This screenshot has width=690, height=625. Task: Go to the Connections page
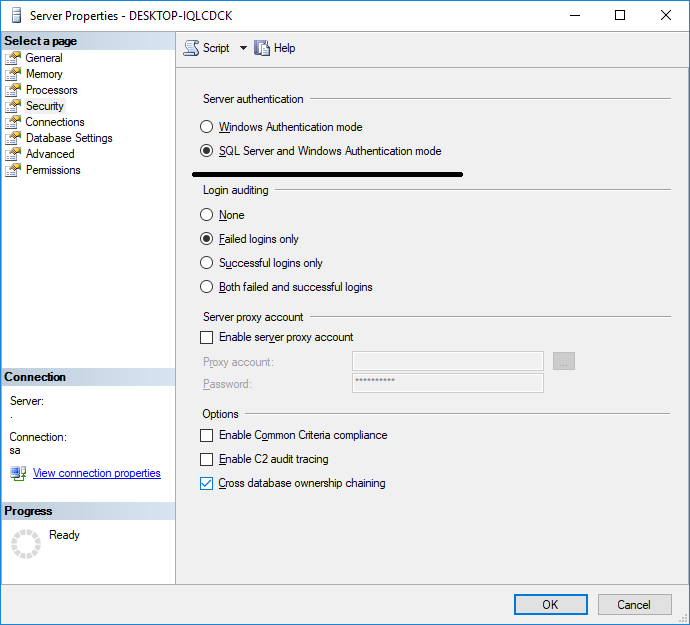click(x=55, y=122)
